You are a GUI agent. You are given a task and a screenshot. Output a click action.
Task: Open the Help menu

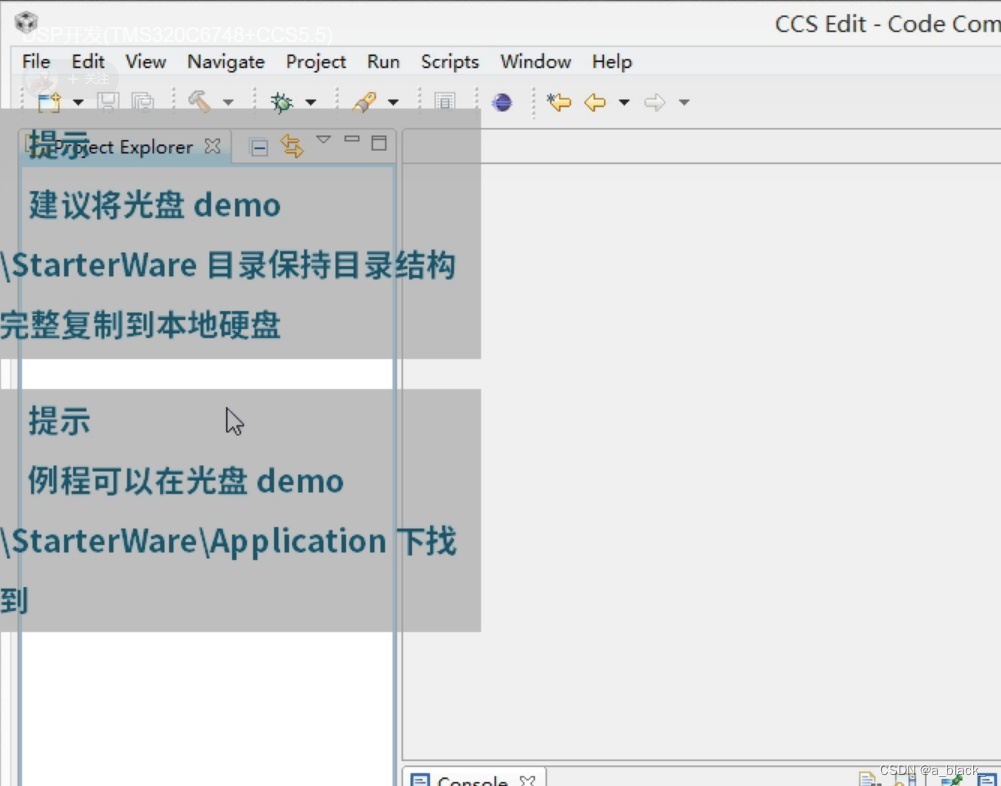(612, 61)
